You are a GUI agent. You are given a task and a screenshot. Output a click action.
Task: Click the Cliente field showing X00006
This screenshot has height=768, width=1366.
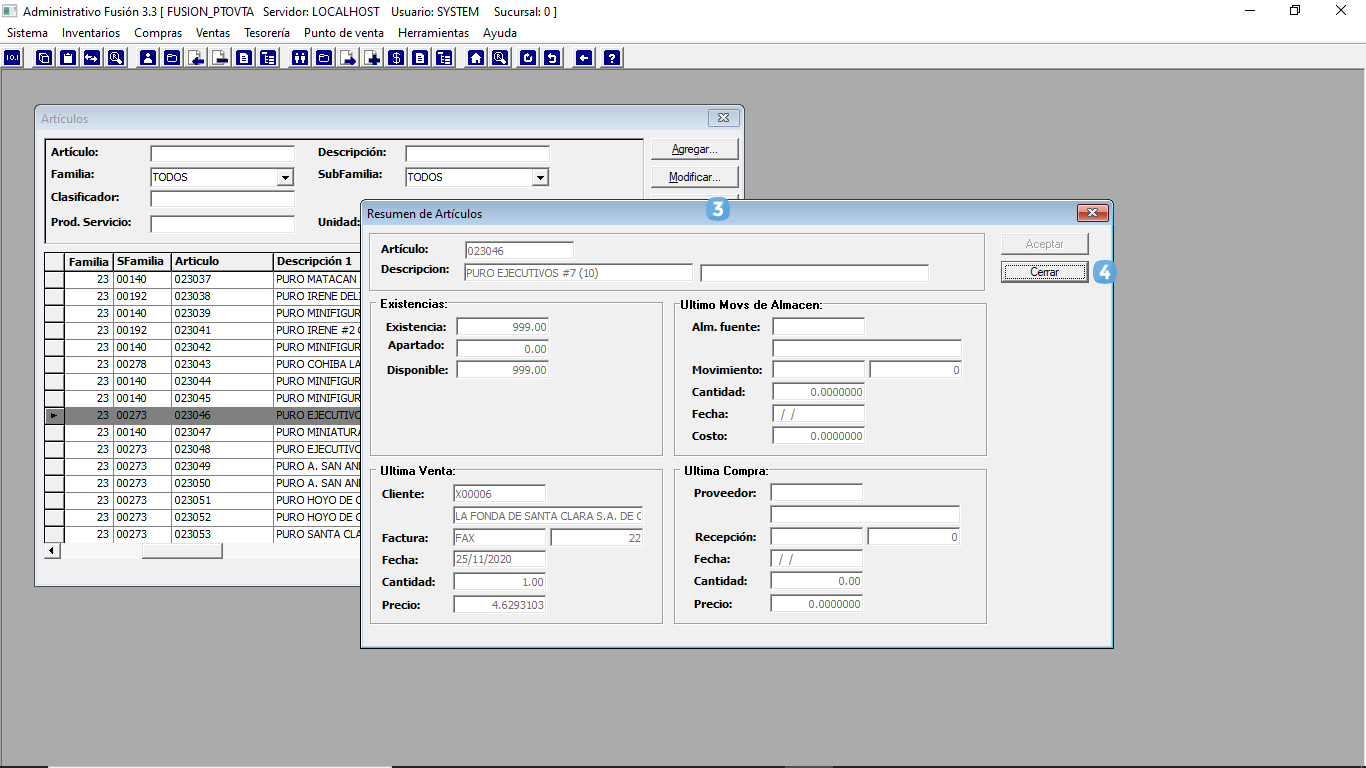(x=500, y=494)
